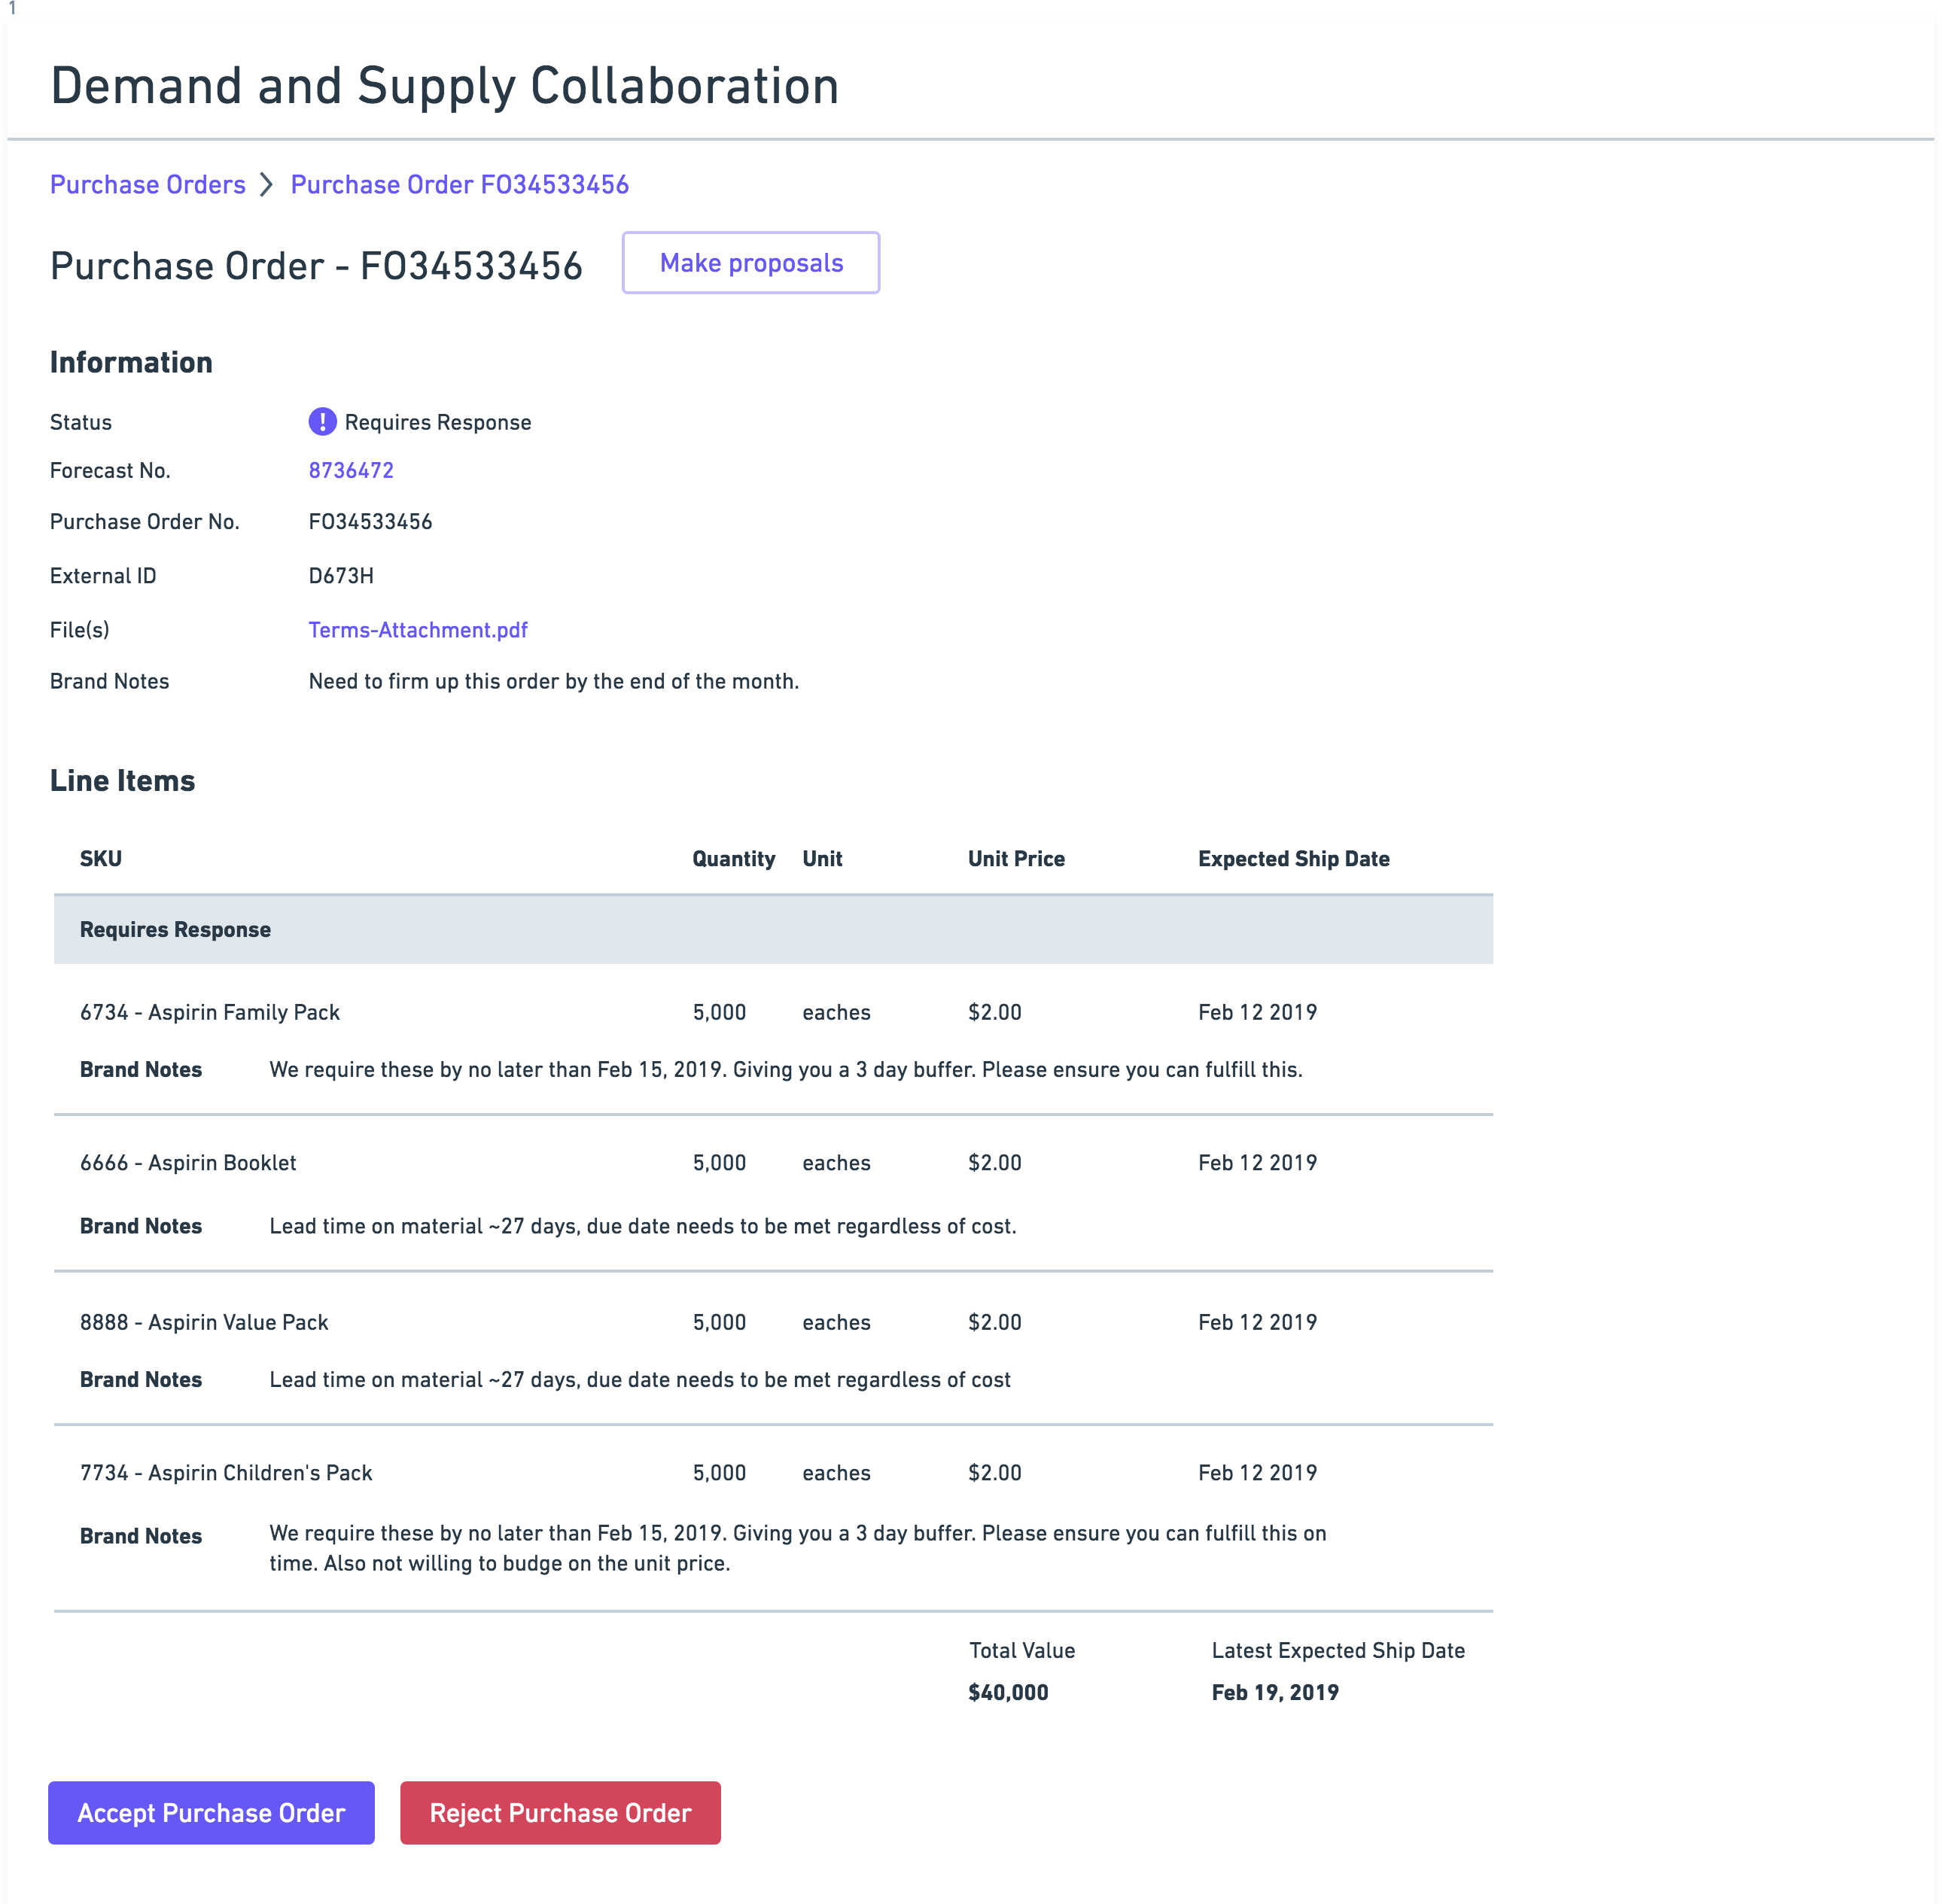Open the Purchase Order FO34533456 breadcrumb link
The width and height of the screenshot is (1942, 1904).
pyautogui.click(x=459, y=185)
